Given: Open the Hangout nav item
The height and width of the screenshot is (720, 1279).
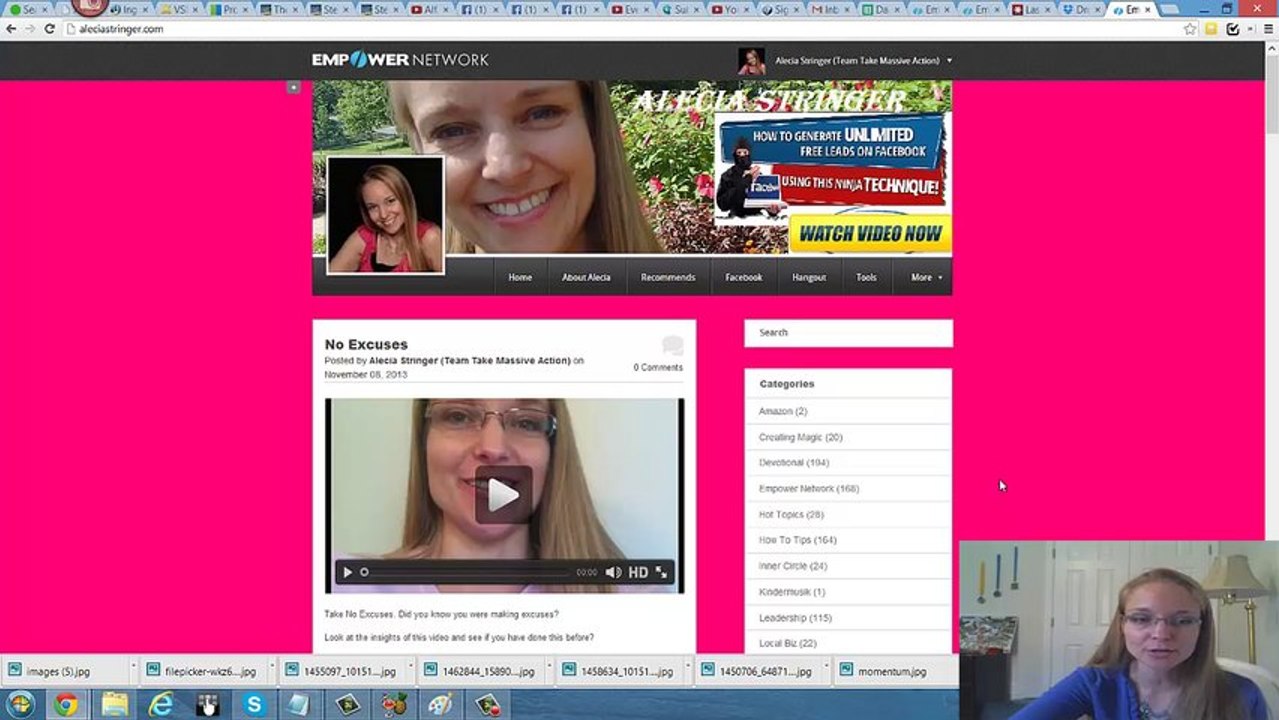Looking at the screenshot, I should coord(809,277).
